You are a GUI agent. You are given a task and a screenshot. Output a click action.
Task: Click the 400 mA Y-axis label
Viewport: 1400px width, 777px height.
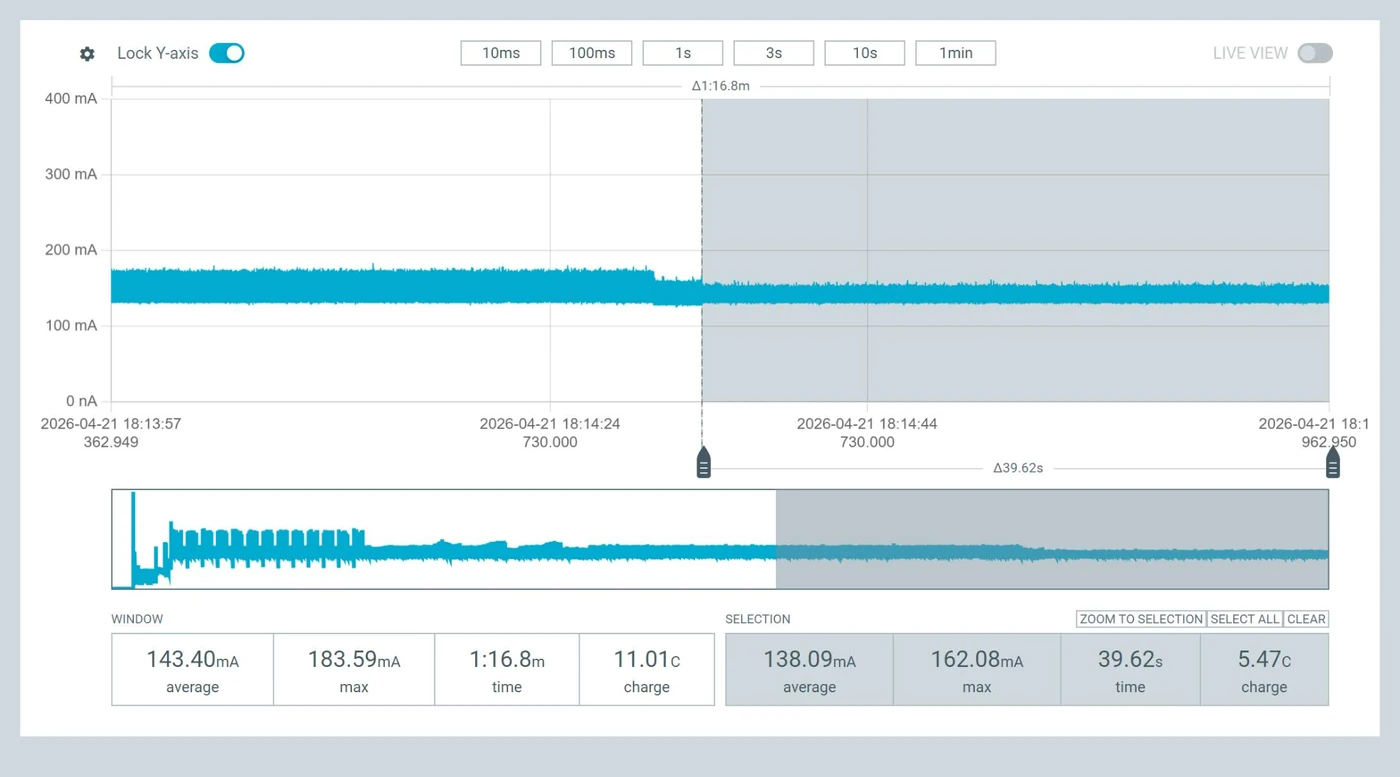(x=71, y=98)
